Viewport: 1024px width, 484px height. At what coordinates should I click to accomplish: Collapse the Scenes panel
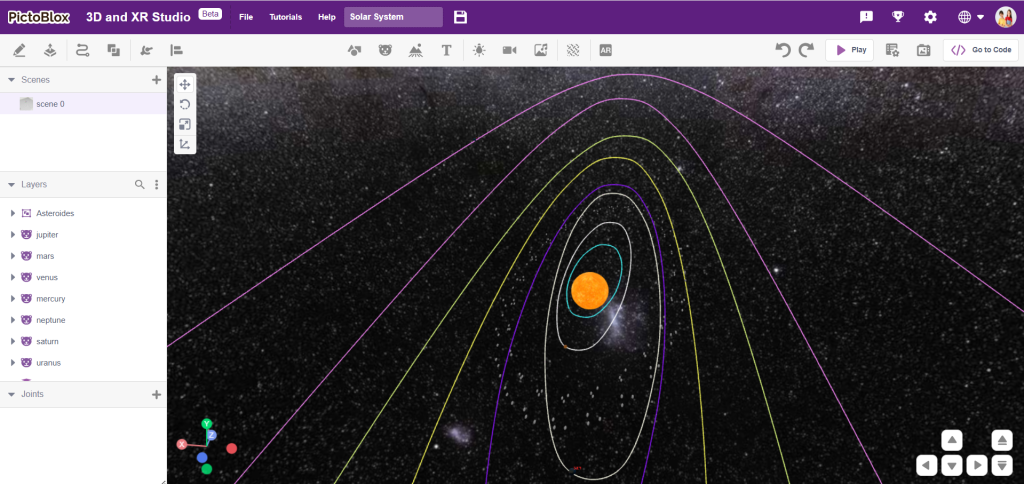[x=11, y=80]
